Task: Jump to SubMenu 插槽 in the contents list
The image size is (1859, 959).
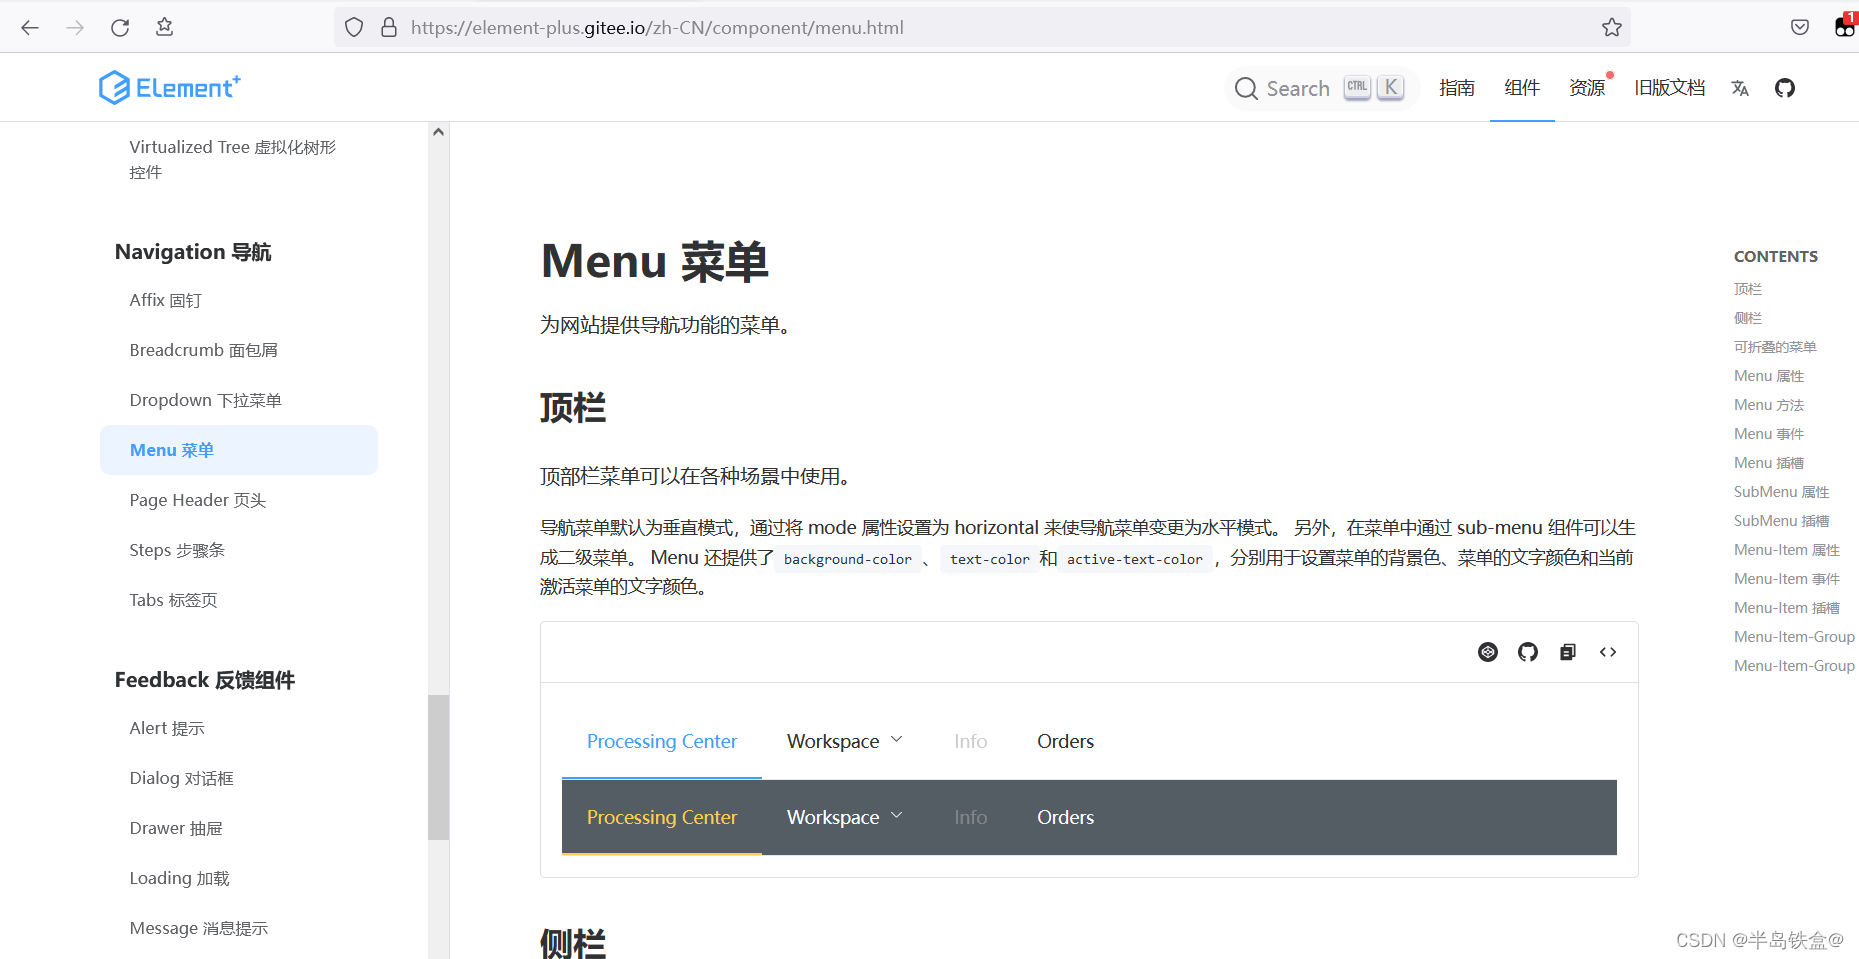Action: coord(1782,521)
